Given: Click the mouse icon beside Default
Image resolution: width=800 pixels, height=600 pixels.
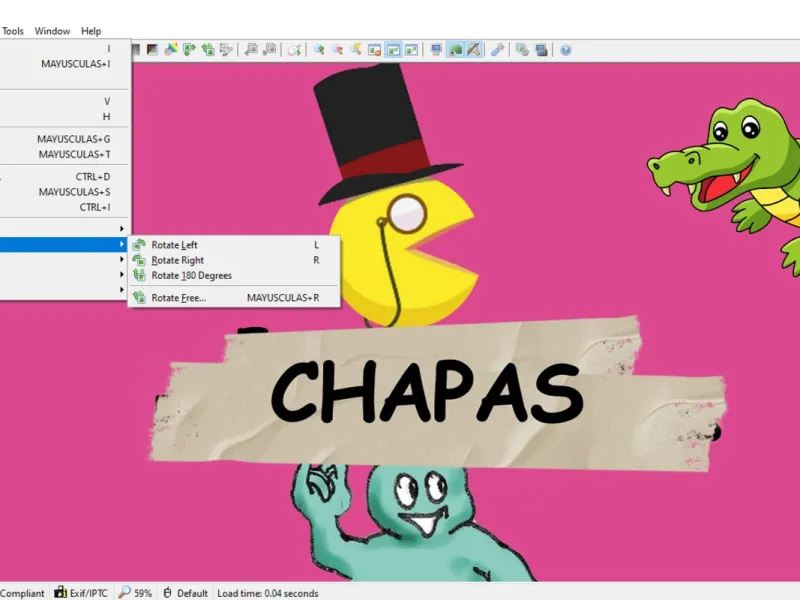Looking at the screenshot, I should [167, 592].
